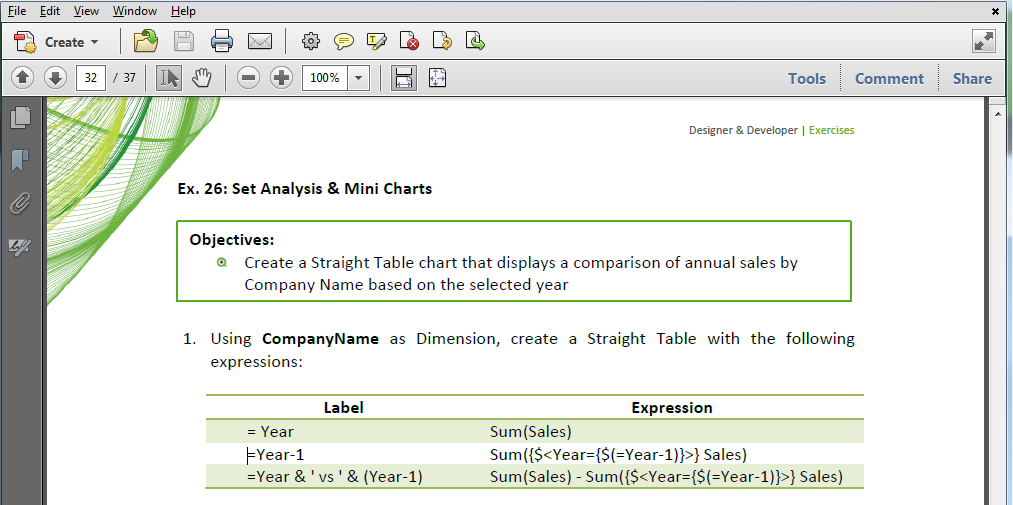
Task: Open the Attachments paperclip panel
Action: pyautogui.click(x=20, y=204)
